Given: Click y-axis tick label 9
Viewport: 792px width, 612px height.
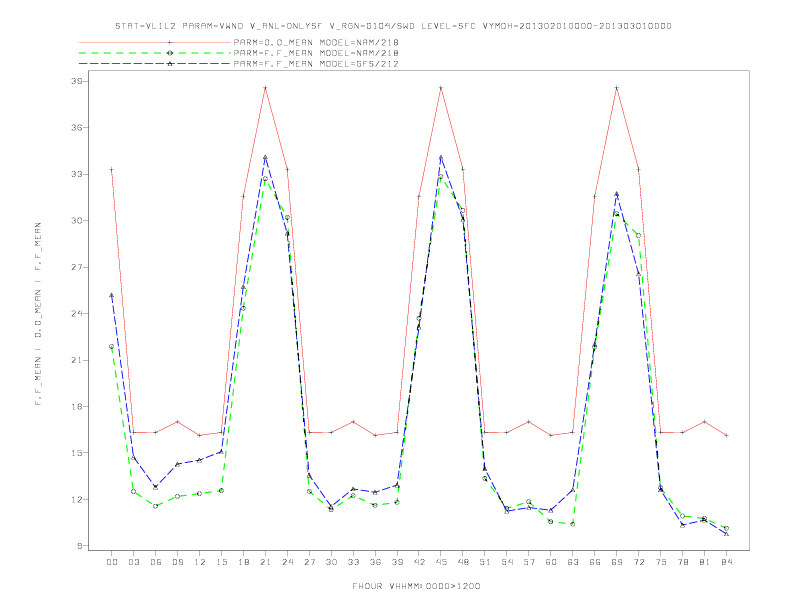Looking at the screenshot, I should (x=79, y=546).
